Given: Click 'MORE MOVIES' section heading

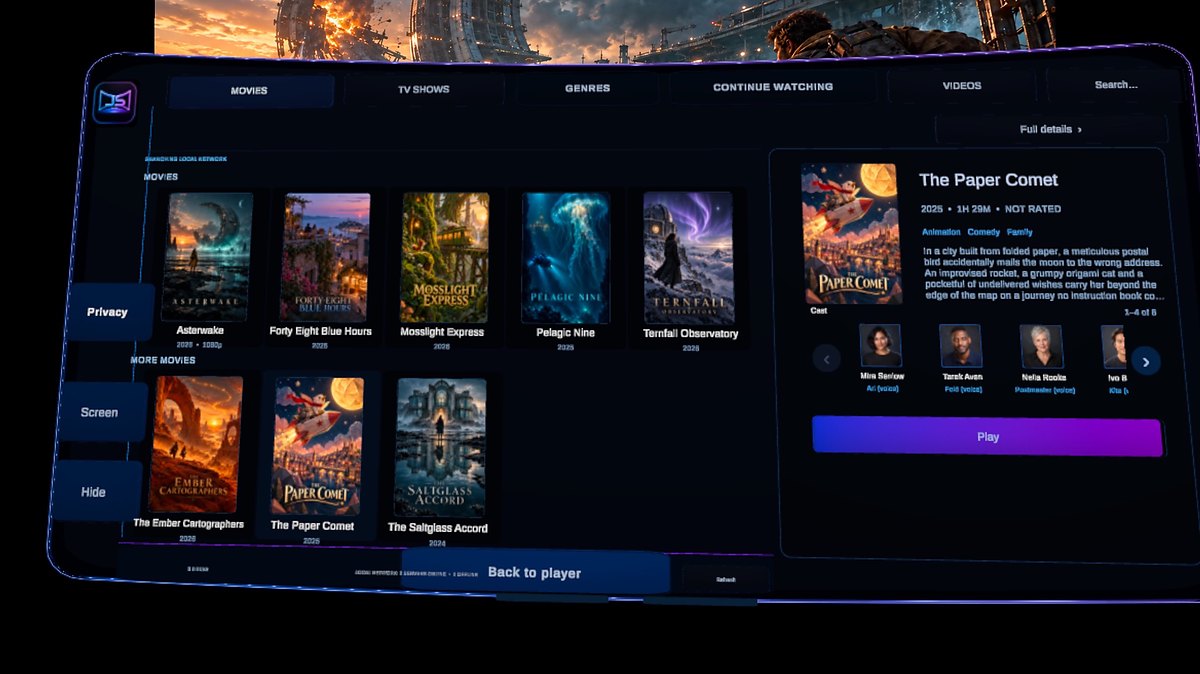Looking at the screenshot, I should 163,360.
